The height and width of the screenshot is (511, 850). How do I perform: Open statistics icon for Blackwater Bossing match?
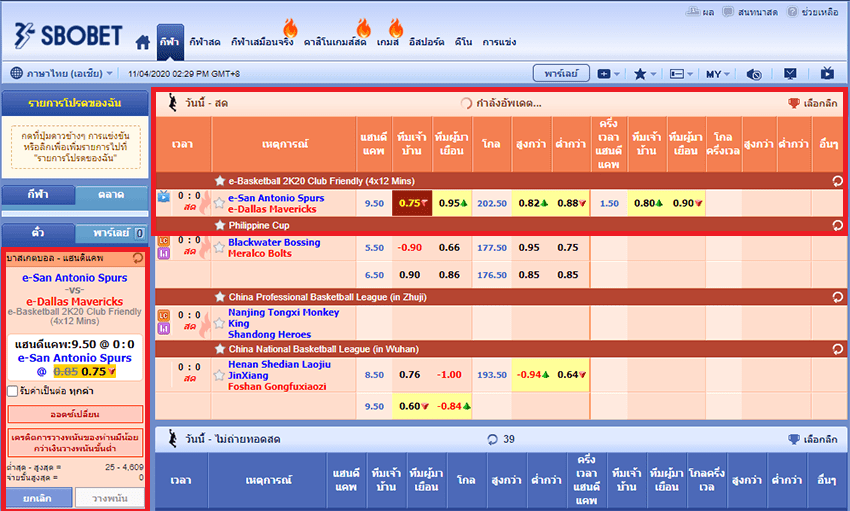coord(164,253)
